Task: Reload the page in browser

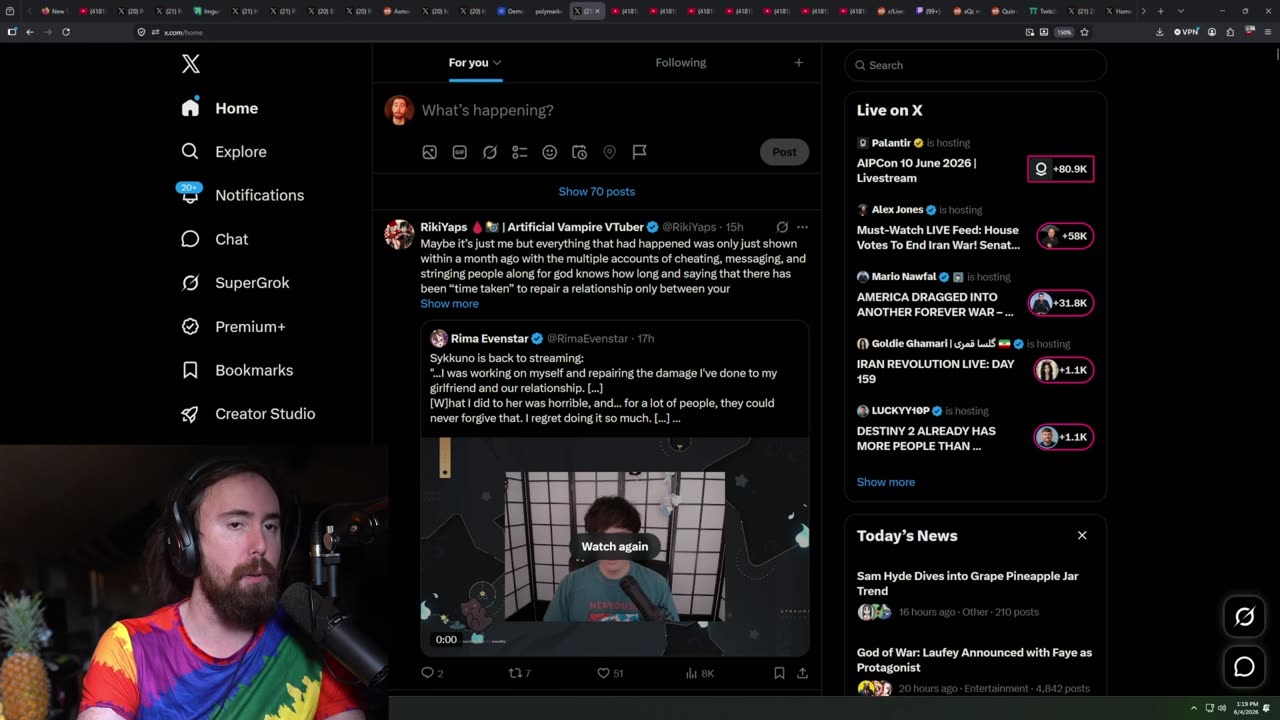Action: pos(65,32)
